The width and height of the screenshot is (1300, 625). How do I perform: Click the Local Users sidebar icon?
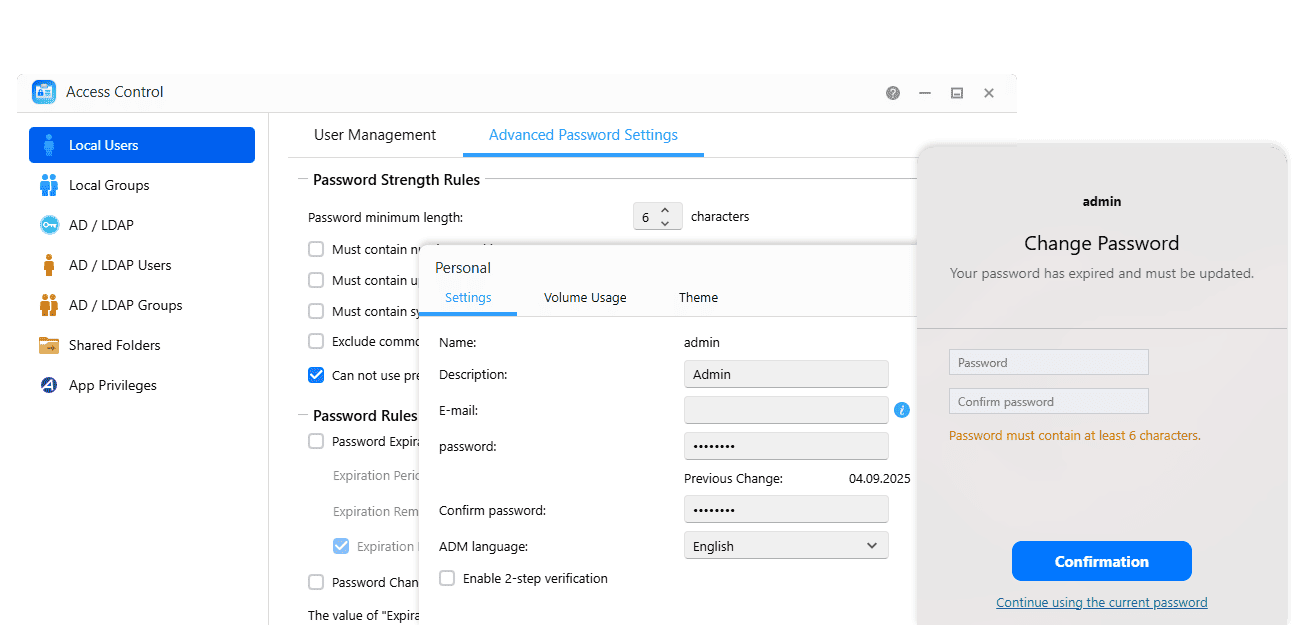(x=49, y=145)
